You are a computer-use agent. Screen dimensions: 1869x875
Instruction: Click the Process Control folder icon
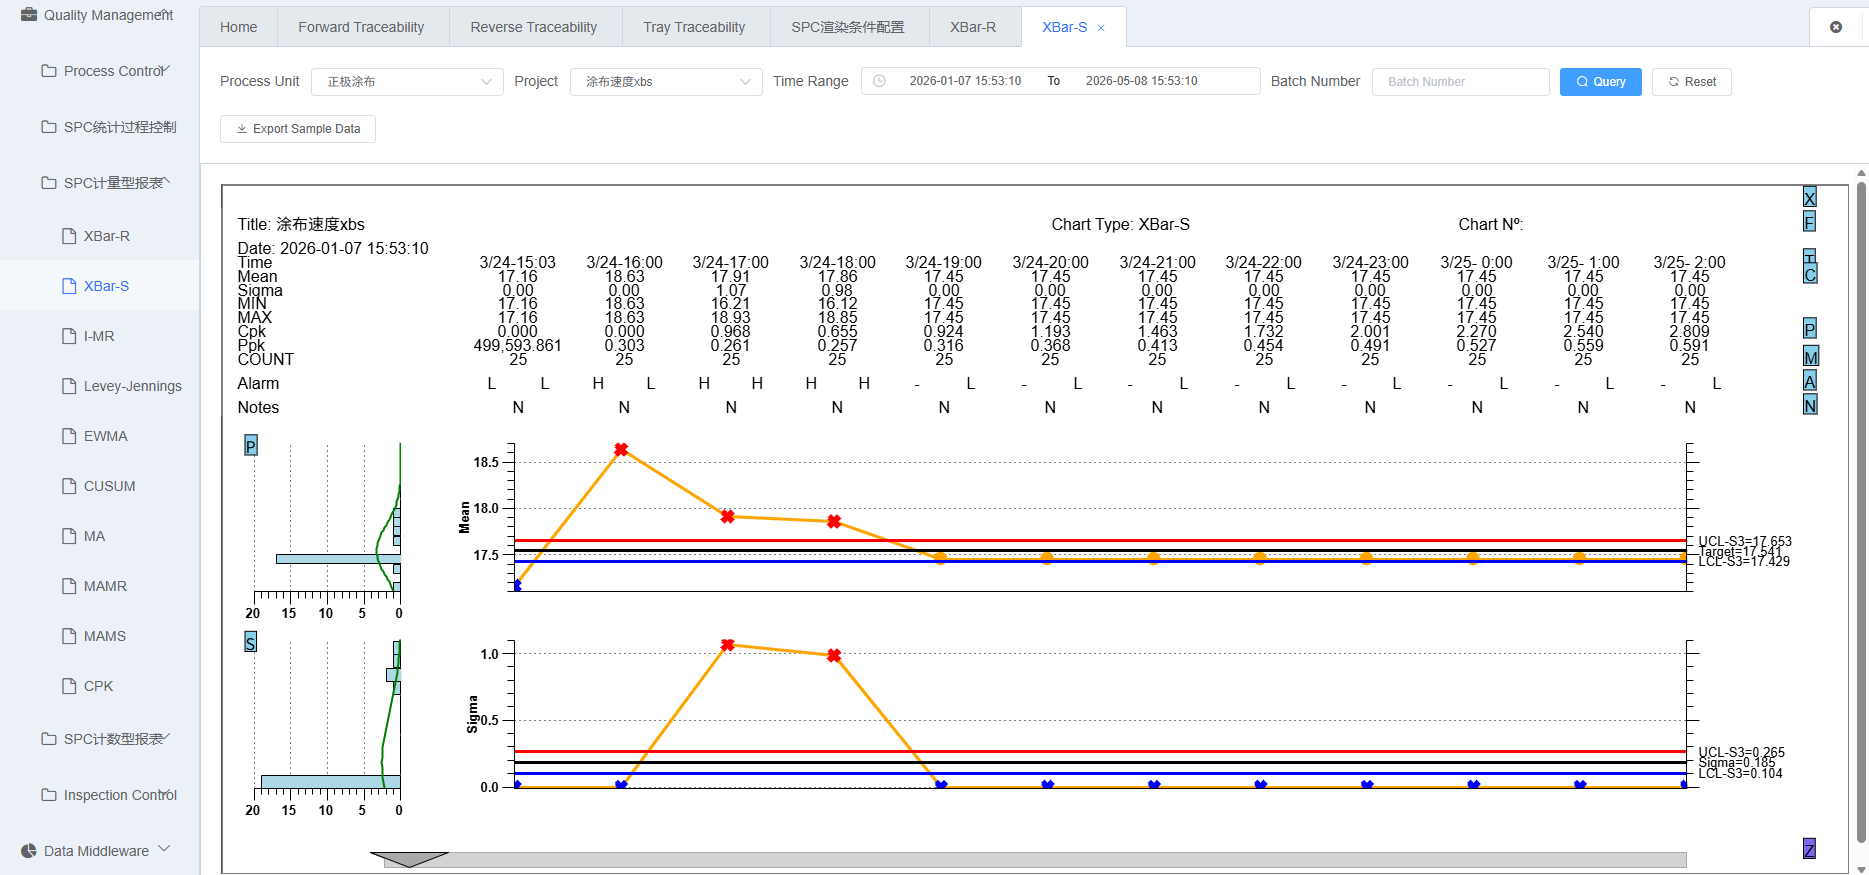tap(49, 71)
